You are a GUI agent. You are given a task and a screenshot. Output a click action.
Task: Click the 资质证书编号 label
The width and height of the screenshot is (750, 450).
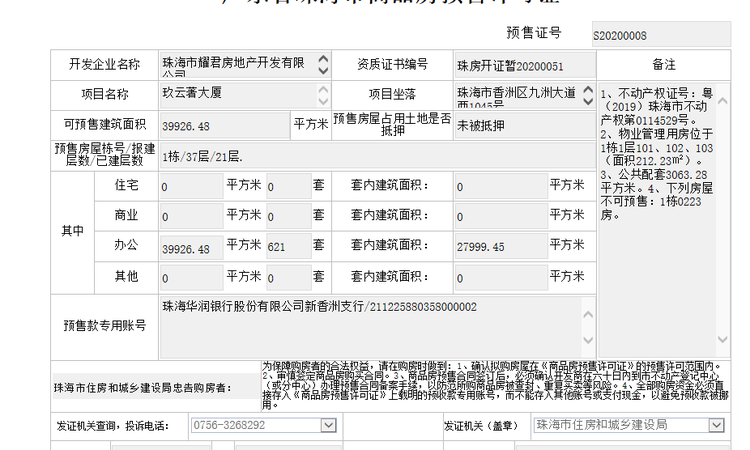click(x=392, y=64)
